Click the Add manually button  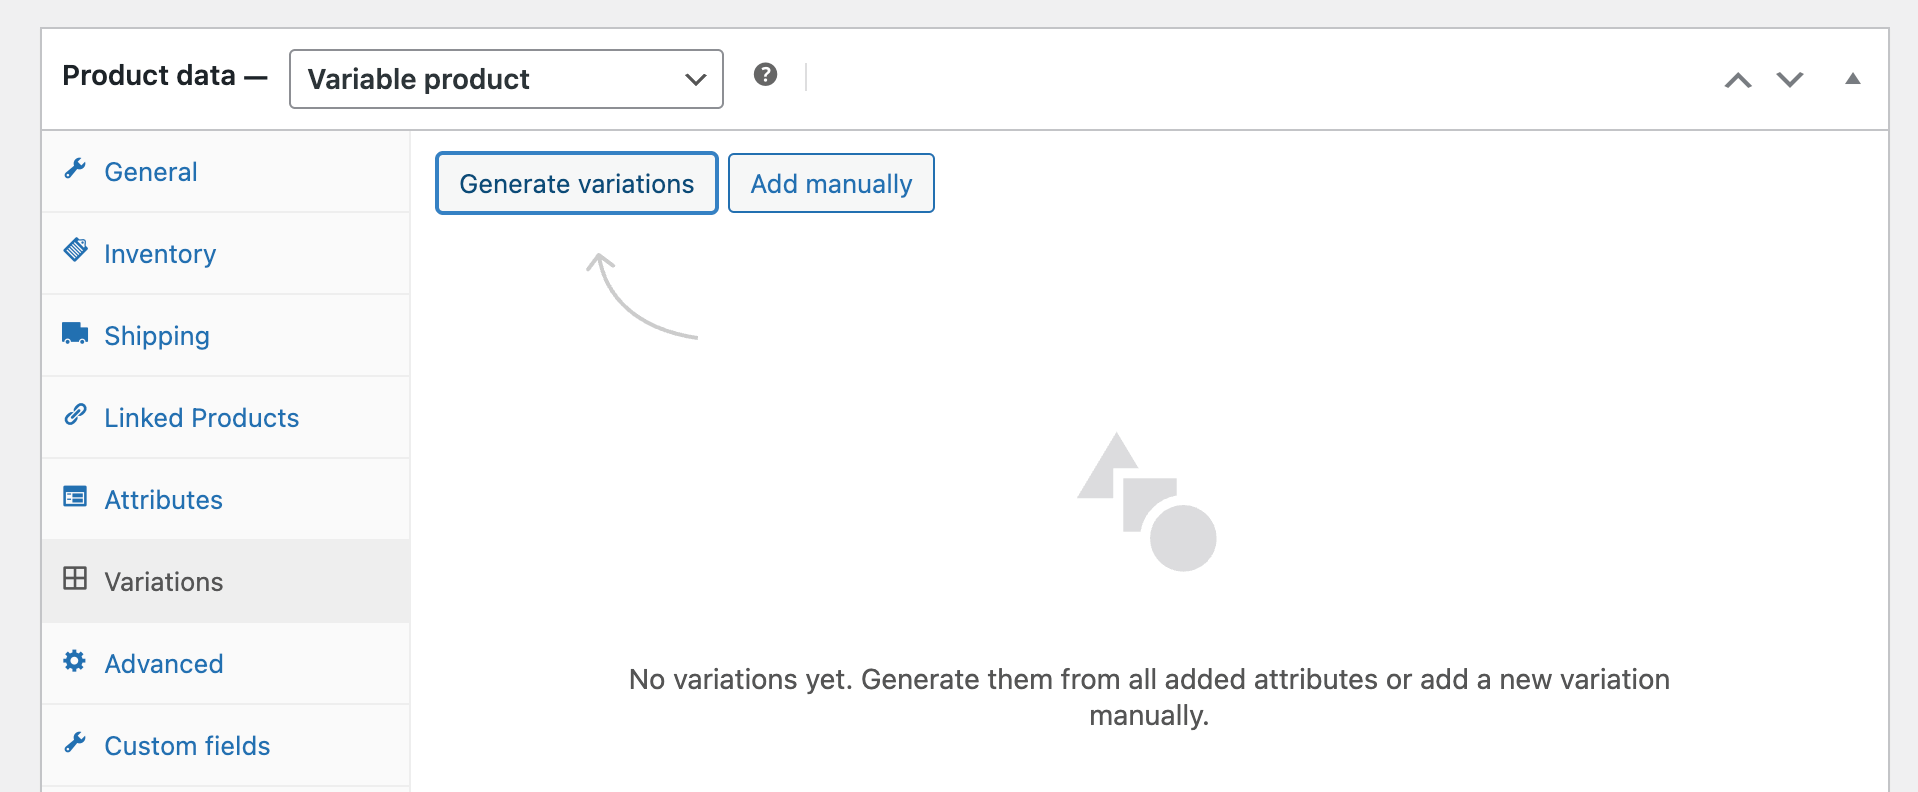(831, 184)
